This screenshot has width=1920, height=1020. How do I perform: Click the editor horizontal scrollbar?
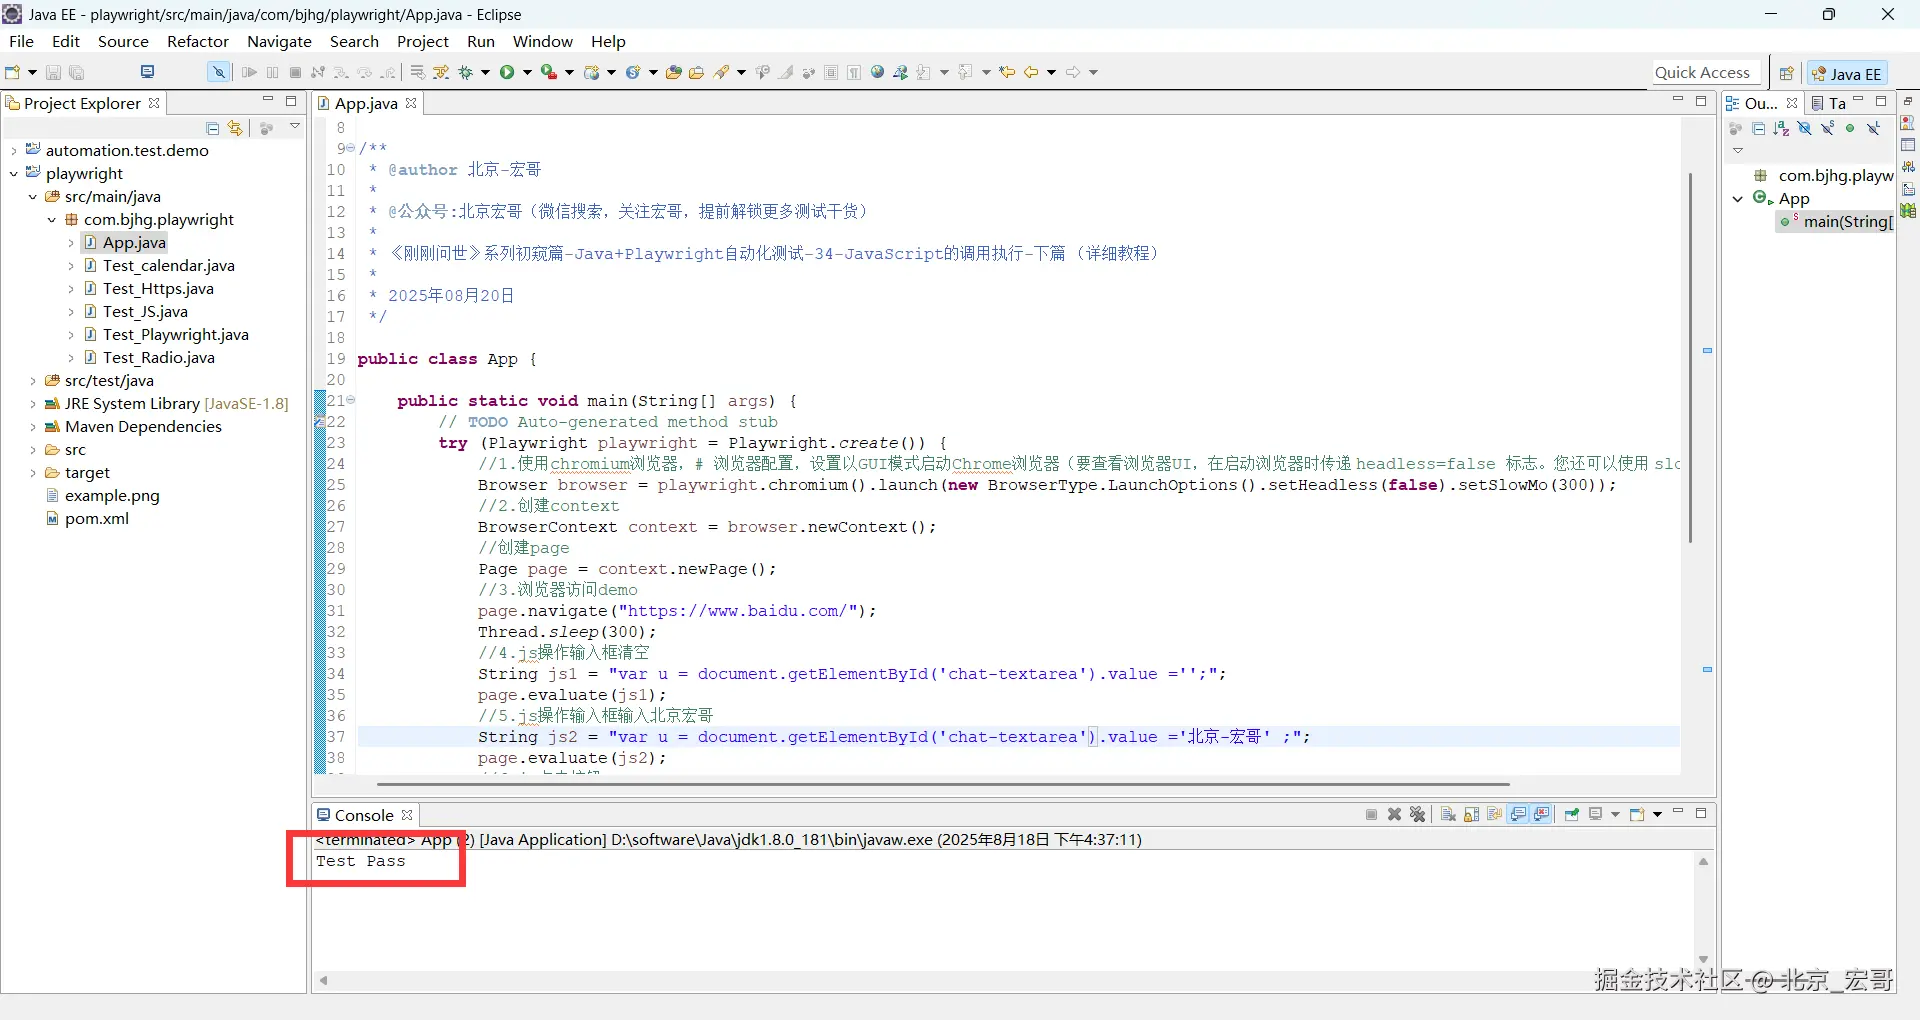pyautogui.click(x=943, y=784)
